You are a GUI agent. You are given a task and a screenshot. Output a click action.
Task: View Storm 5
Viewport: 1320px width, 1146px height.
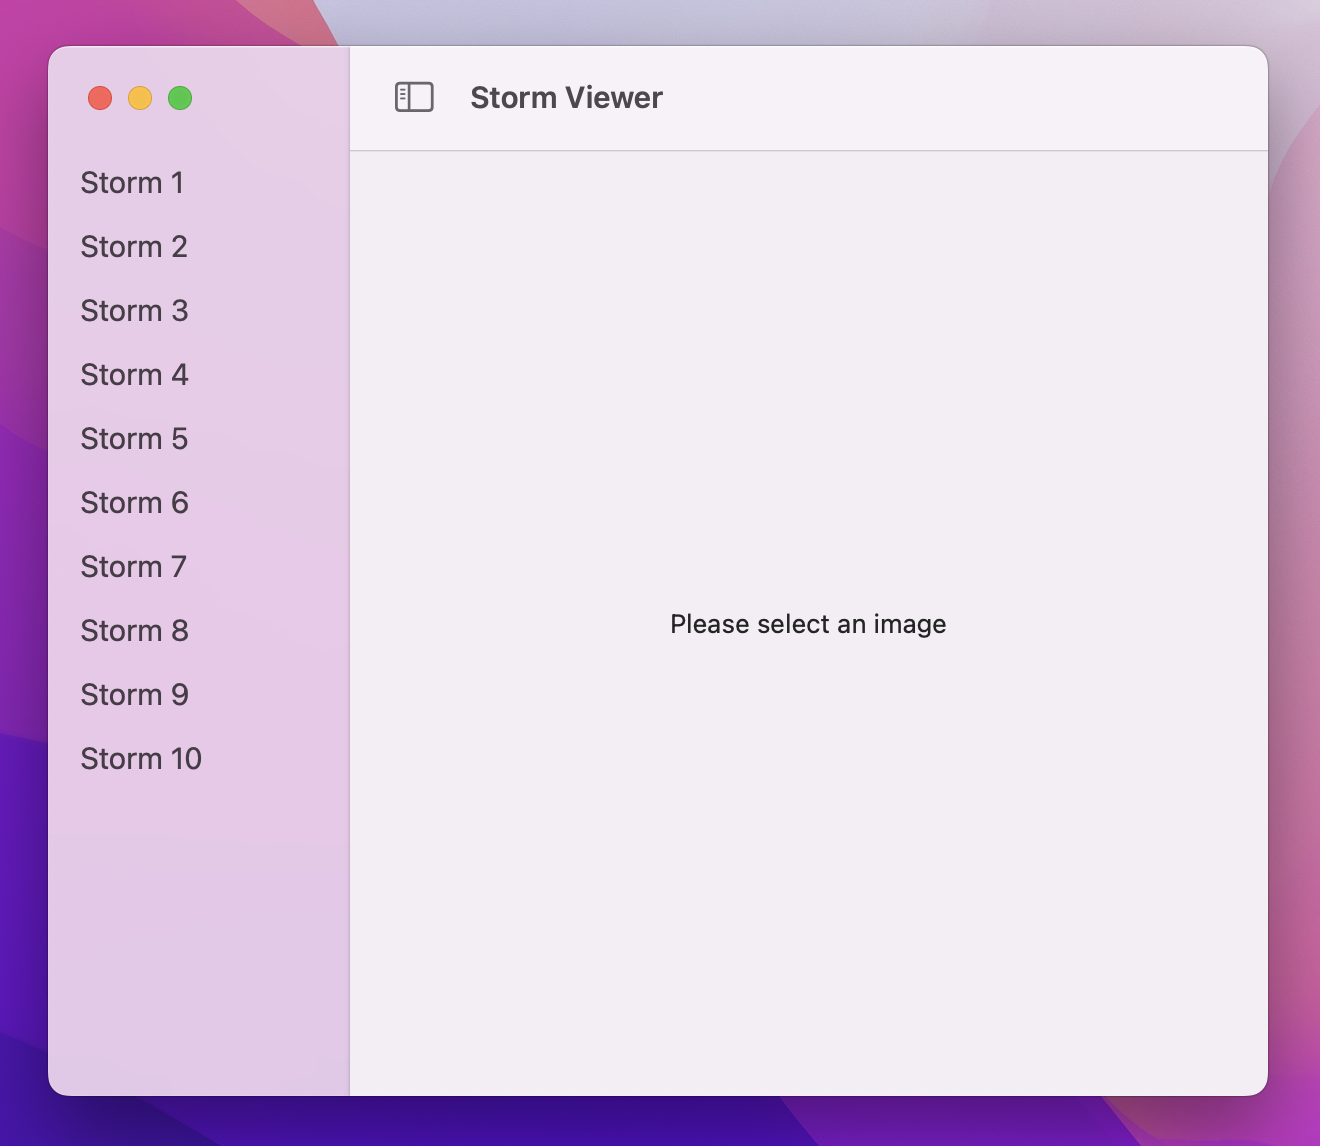click(x=132, y=439)
